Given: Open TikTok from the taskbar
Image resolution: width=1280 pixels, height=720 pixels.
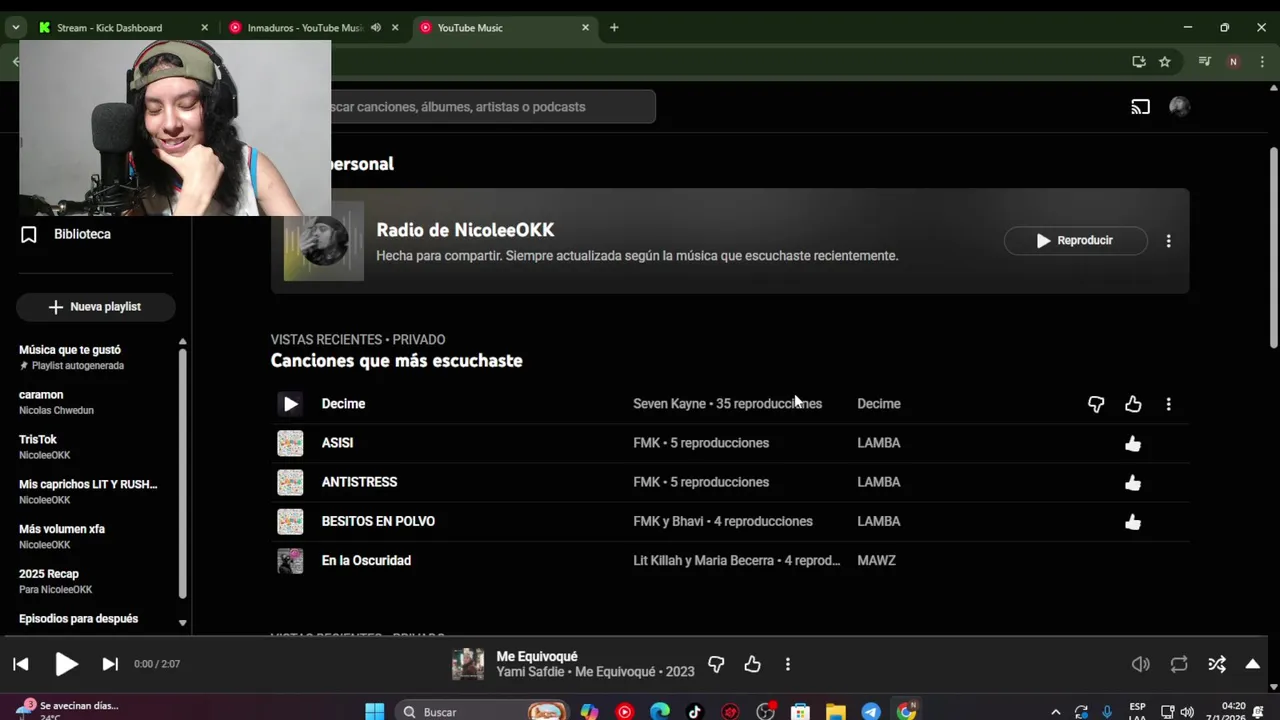Looking at the screenshot, I should pyautogui.click(x=695, y=712).
